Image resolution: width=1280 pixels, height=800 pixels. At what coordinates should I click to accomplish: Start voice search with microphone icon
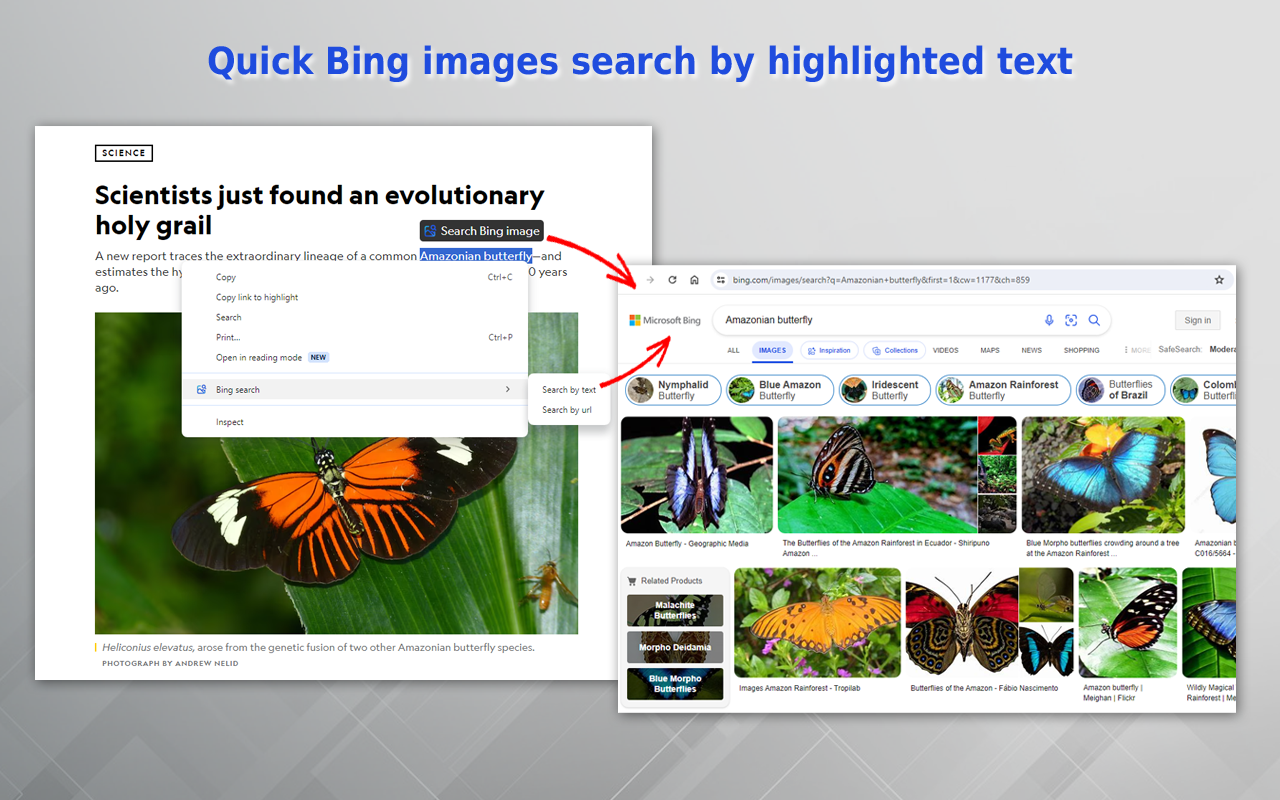(1049, 320)
